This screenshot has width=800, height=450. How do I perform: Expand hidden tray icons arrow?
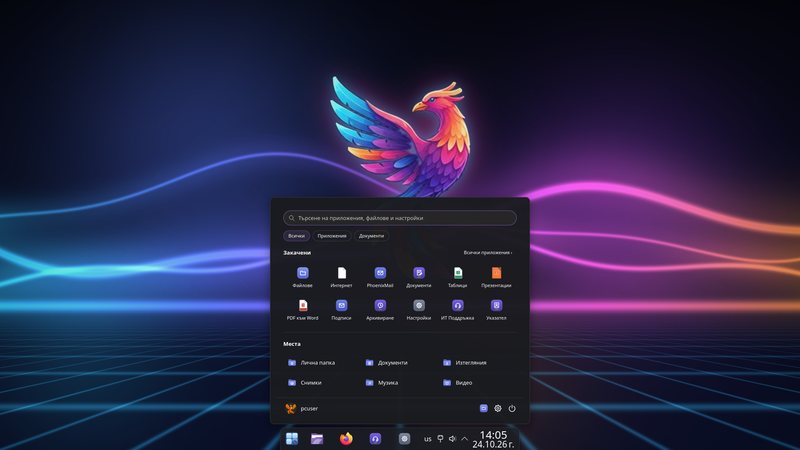coord(465,439)
